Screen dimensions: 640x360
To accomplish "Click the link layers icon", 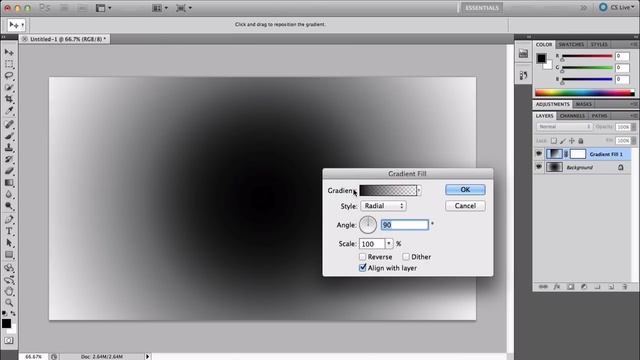I will point(543,287).
